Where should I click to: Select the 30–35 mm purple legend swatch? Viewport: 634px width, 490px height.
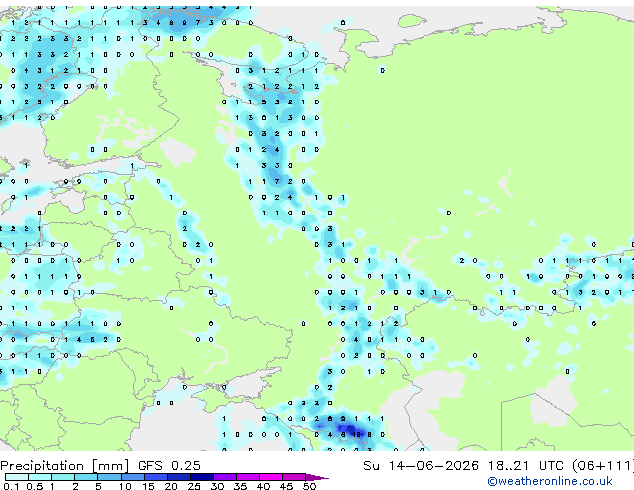click(224, 477)
